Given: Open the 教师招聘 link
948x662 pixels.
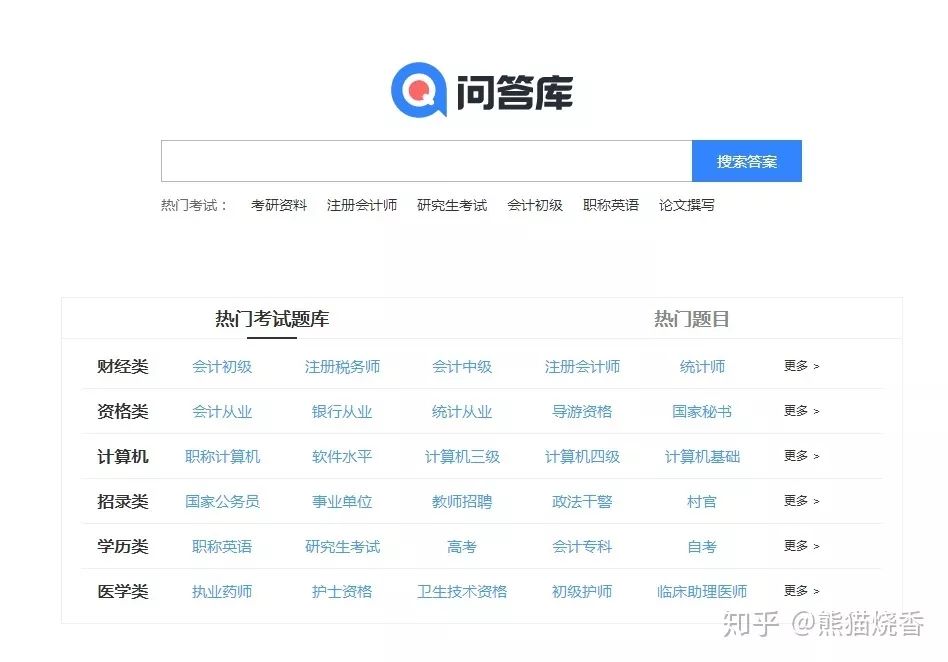Looking at the screenshot, I should [460, 502].
